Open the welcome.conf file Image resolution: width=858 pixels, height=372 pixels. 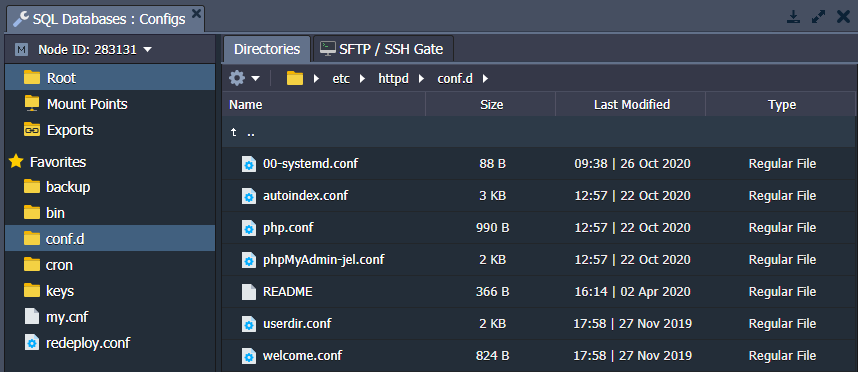pyautogui.click(x=302, y=356)
